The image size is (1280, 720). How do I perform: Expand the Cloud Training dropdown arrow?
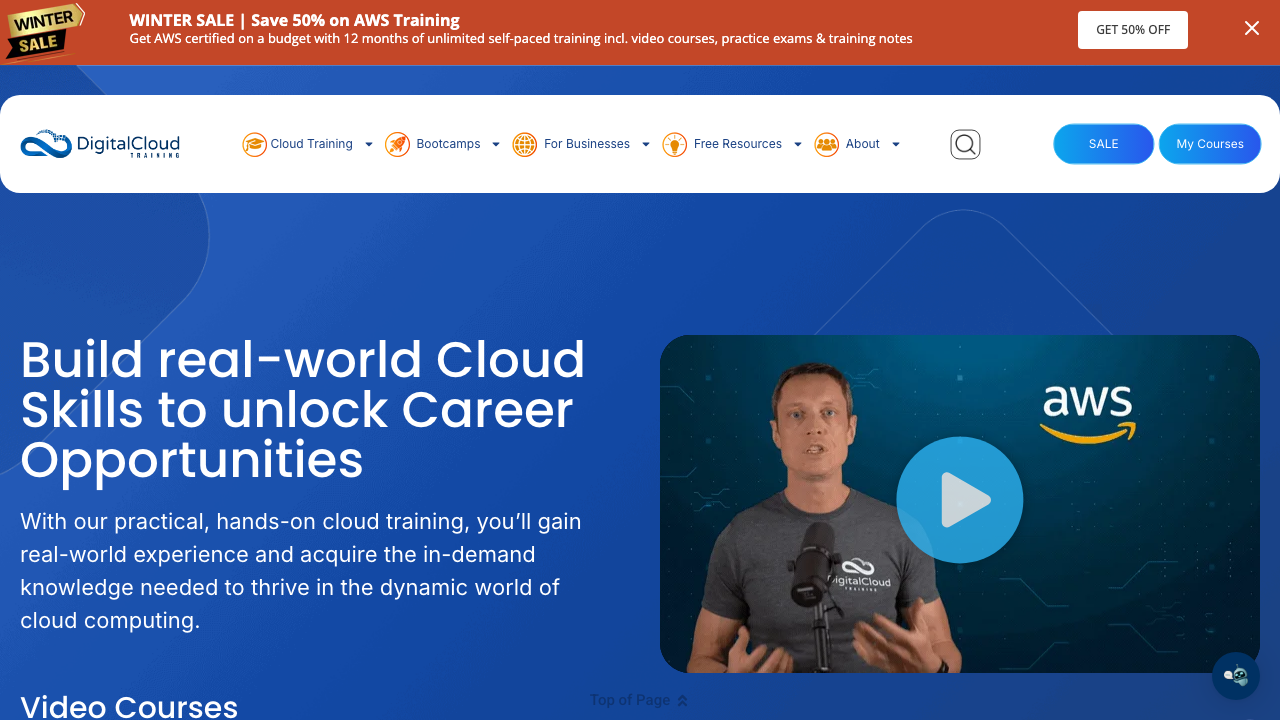coord(368,144)
